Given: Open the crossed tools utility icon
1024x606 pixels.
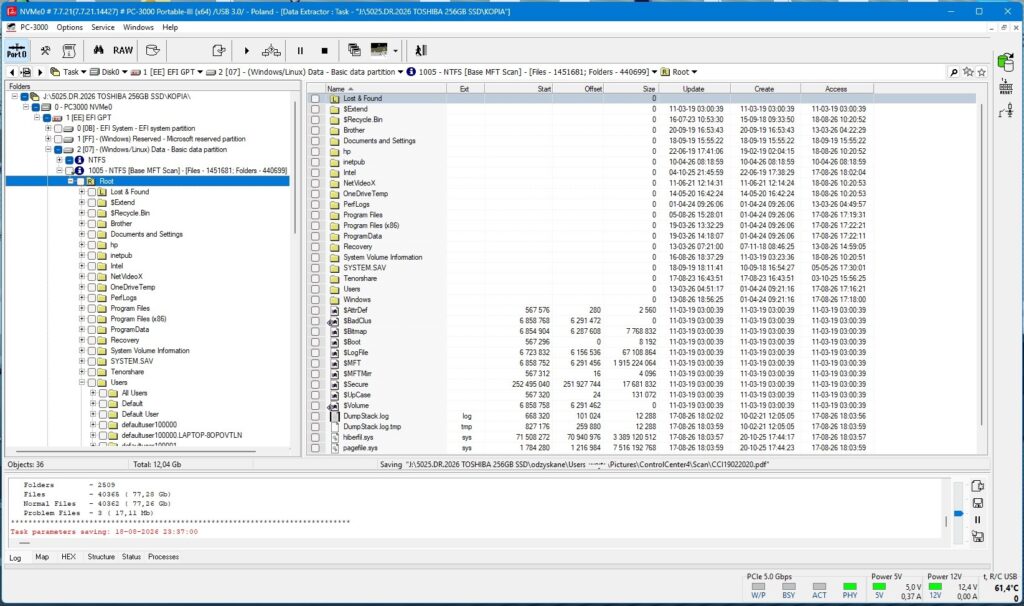Looking at the screenshot, I should [x=45, y=50].
